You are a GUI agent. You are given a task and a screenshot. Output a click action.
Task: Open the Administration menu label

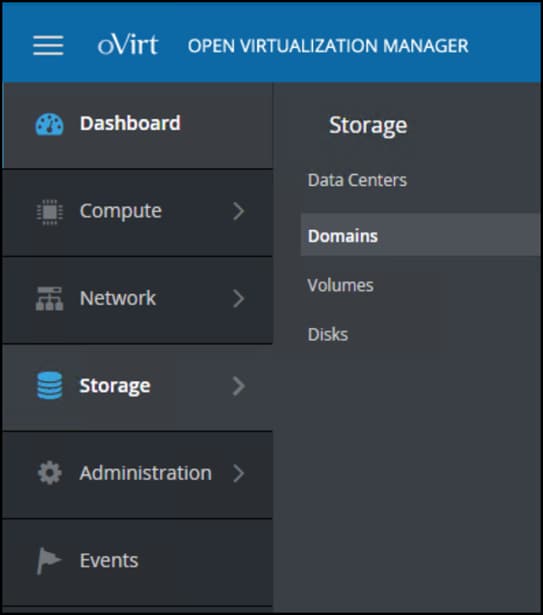(x=146, y=473)
